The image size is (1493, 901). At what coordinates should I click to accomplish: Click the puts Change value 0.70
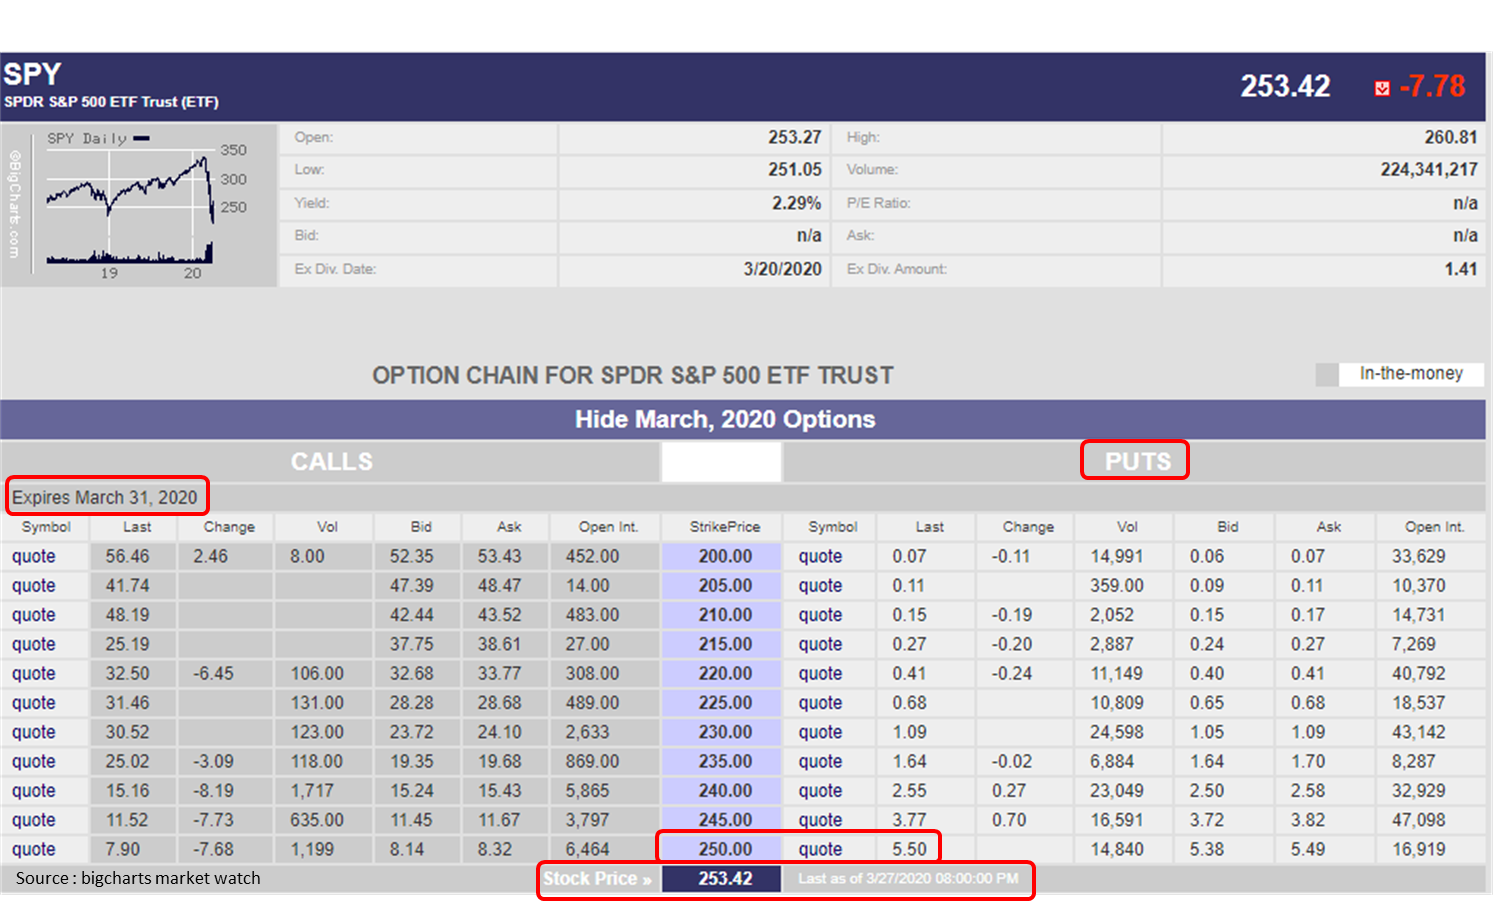pos(1009,820)
